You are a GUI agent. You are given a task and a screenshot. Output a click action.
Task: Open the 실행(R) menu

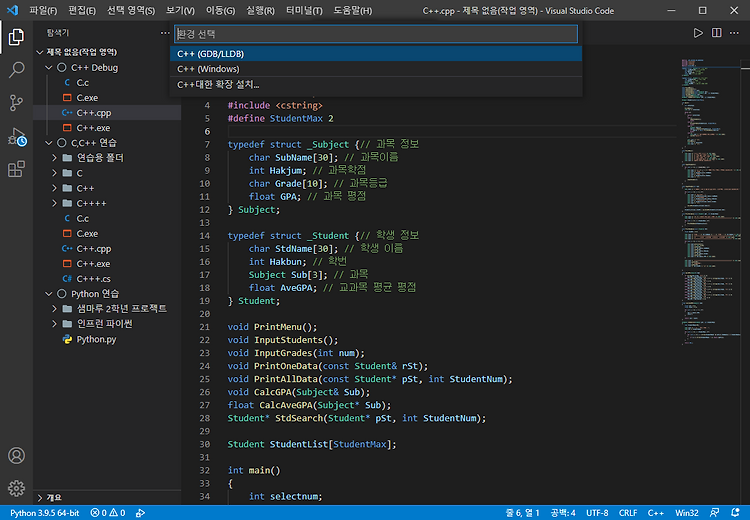260,11
